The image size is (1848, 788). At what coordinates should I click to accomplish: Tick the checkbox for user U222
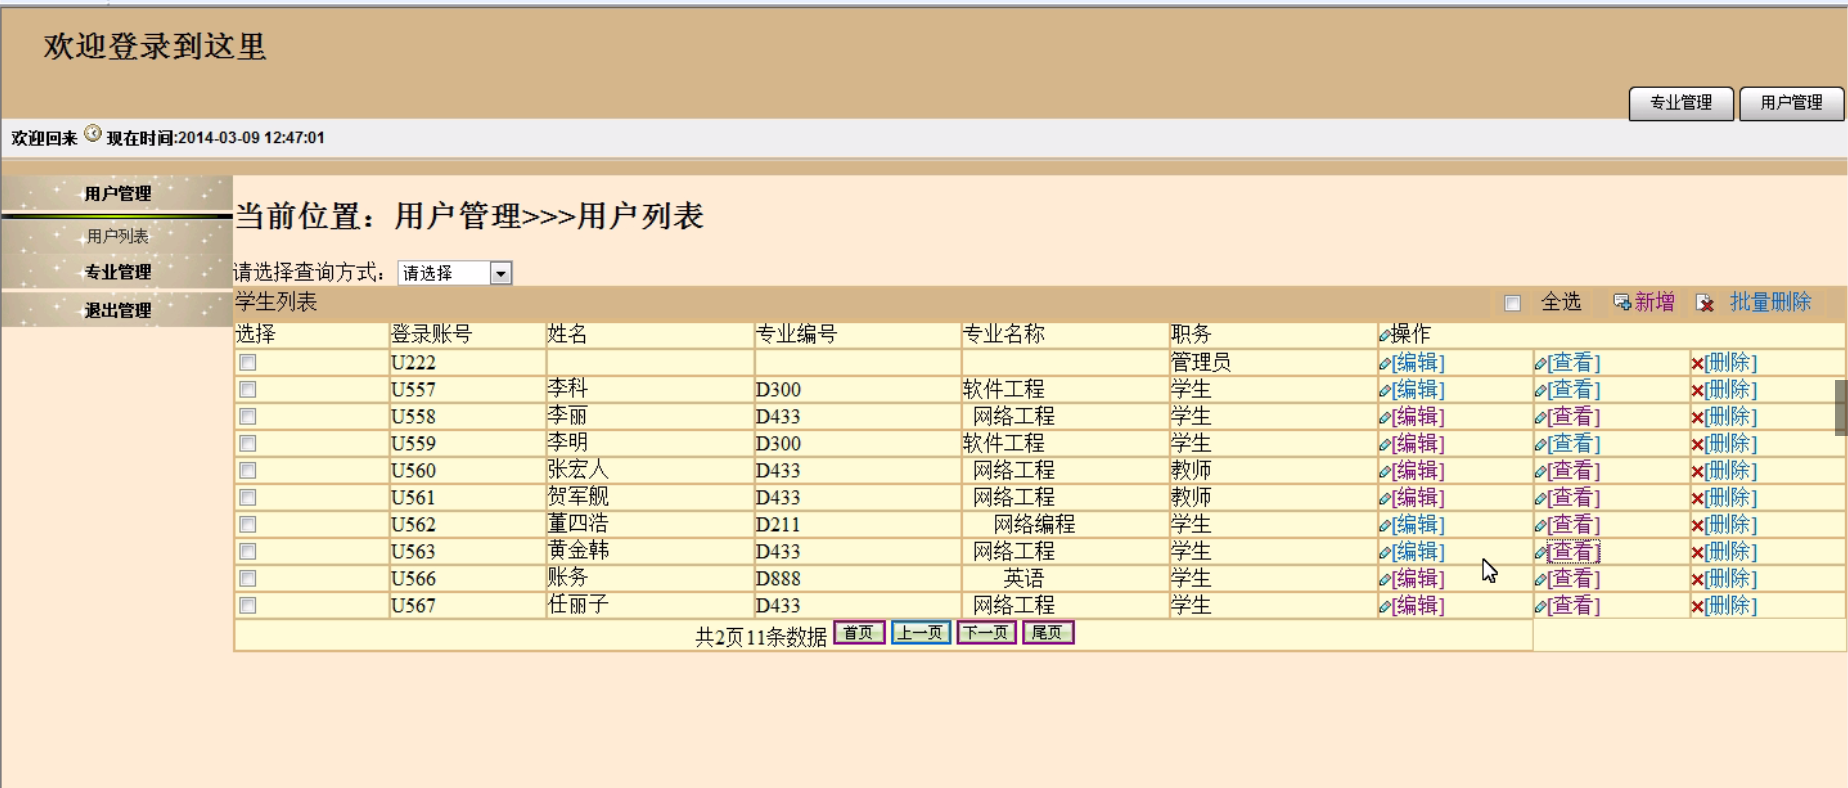click(248, 362)
